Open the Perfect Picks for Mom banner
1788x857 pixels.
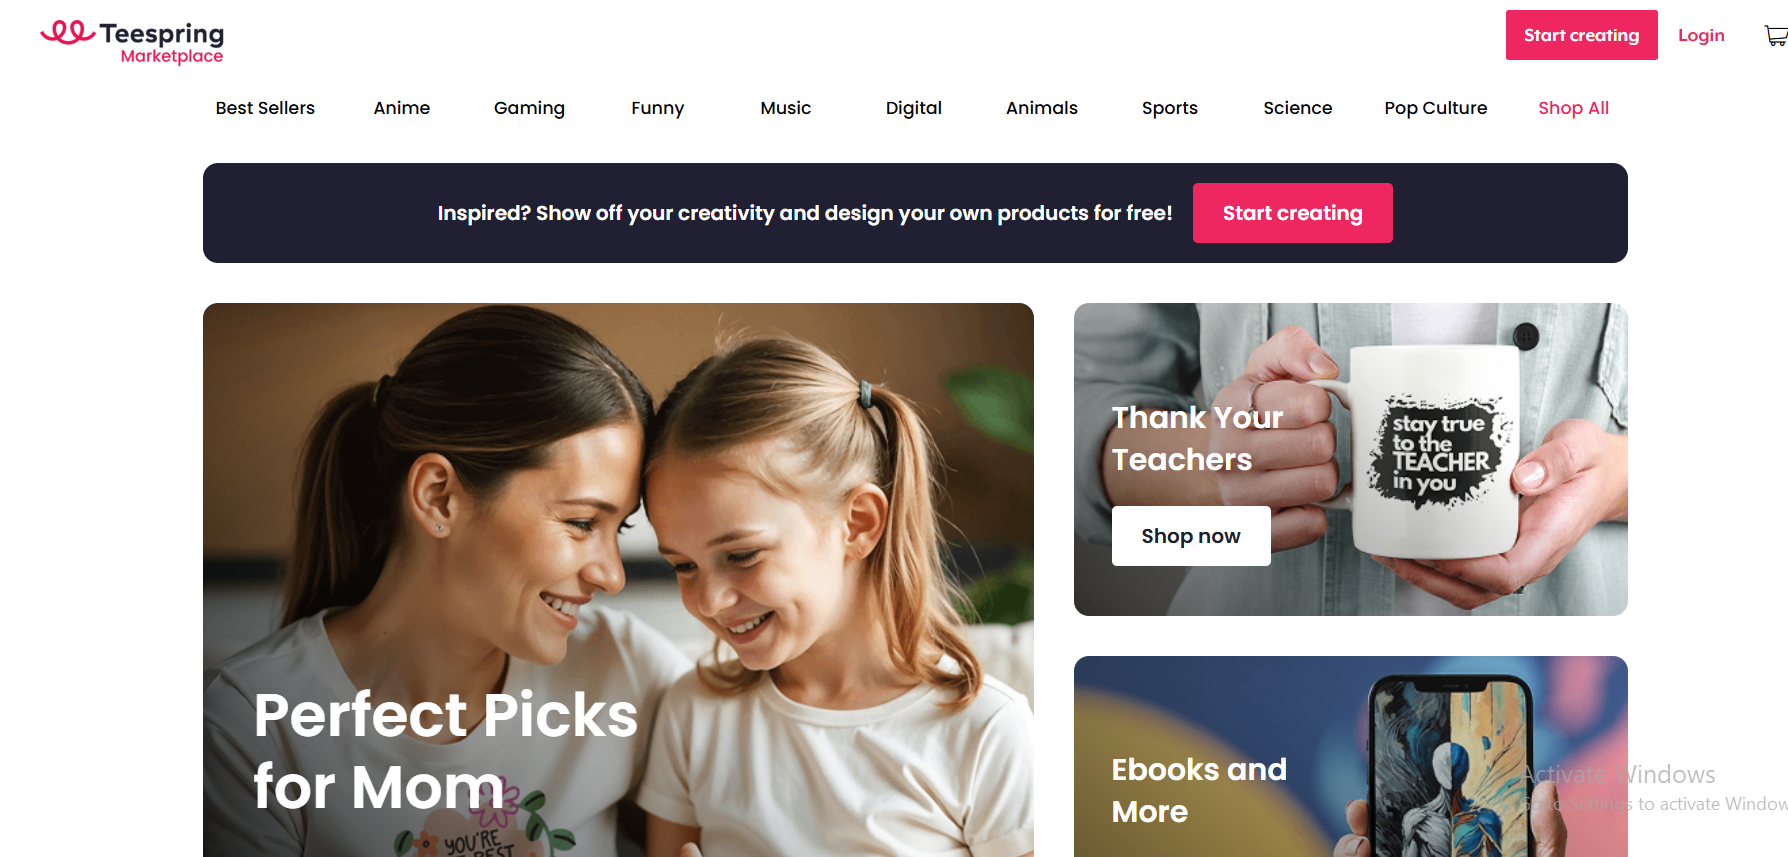point(618,580)
